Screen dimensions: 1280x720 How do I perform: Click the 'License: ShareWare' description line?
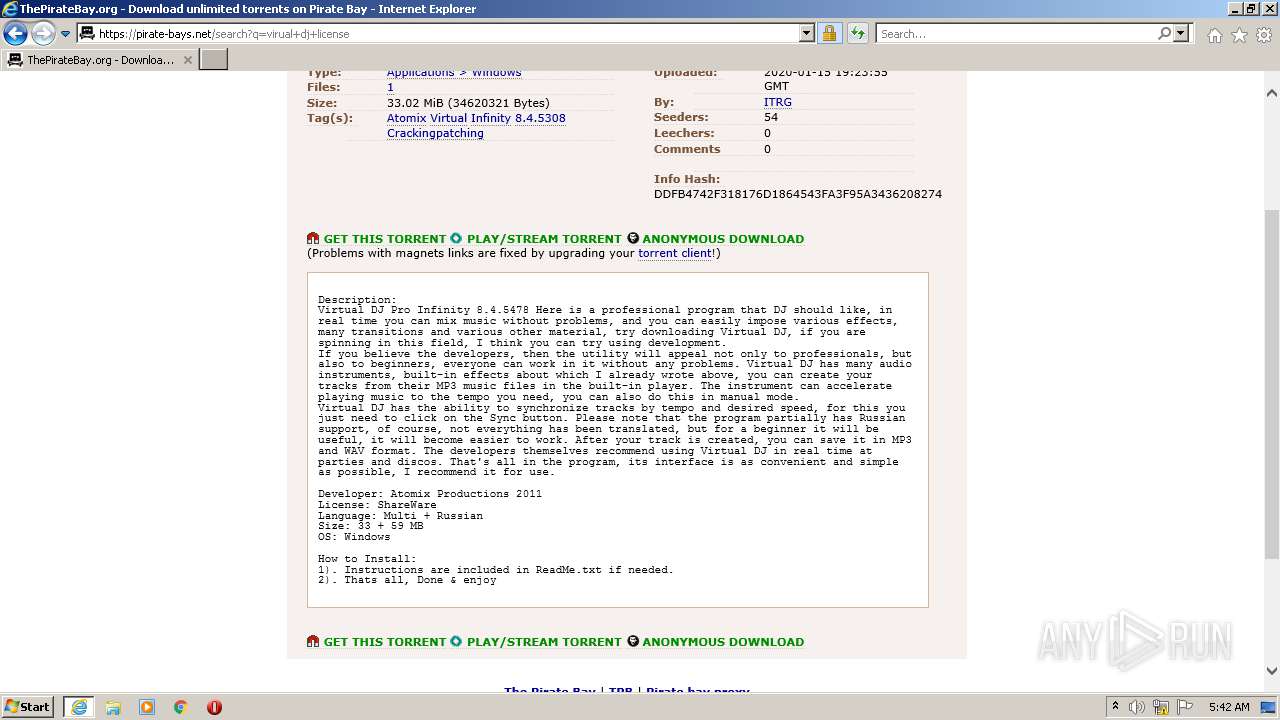(377, 505)
